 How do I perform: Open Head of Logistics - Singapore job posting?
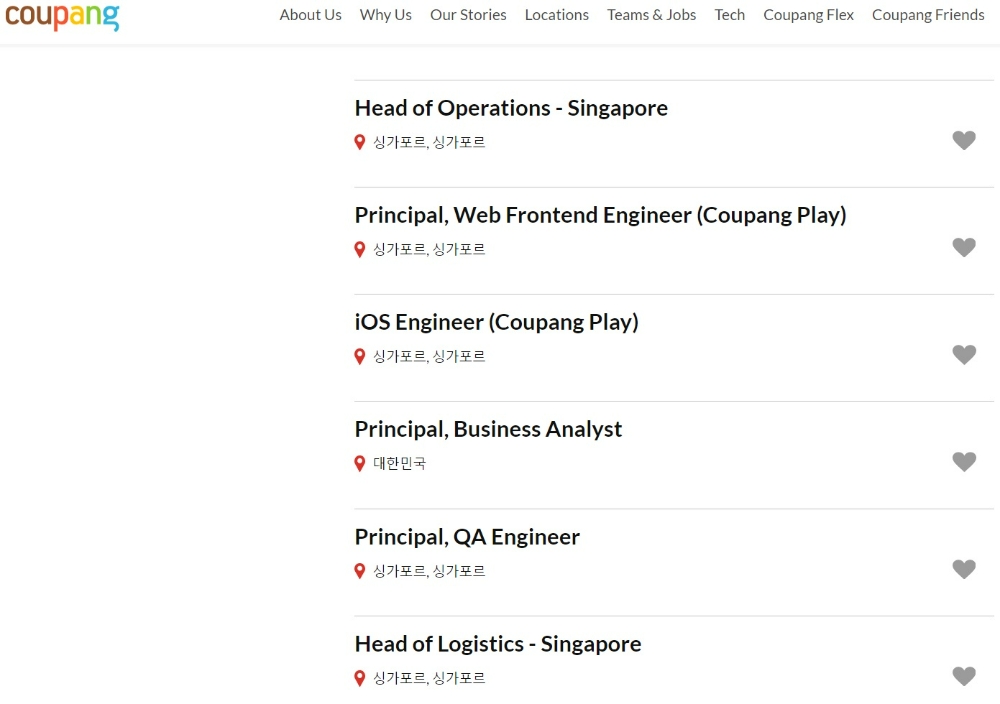click(498, 644)
